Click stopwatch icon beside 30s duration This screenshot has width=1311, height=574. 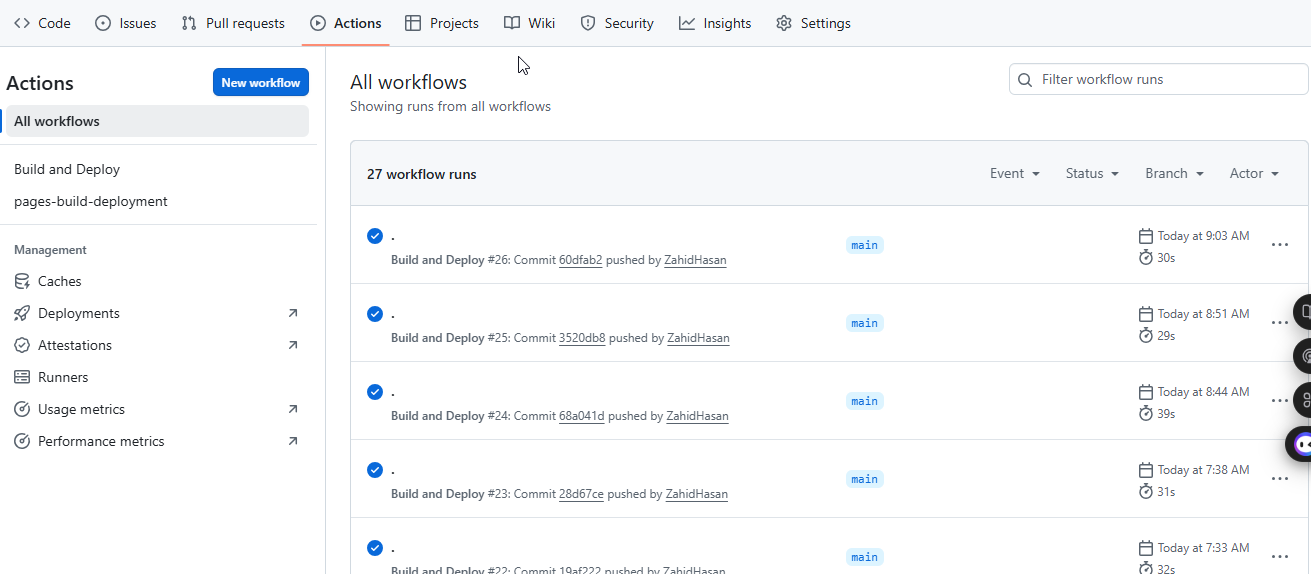point(1146,258)
